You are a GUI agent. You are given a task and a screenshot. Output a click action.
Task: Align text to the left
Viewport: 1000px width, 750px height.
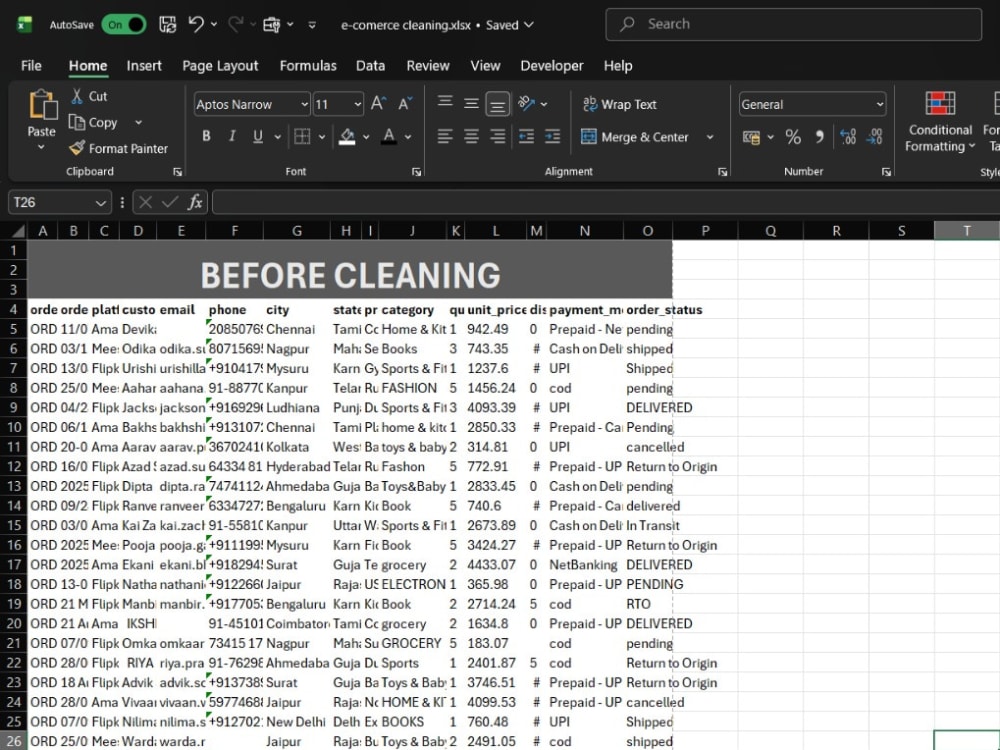click(x=445, y=136)
